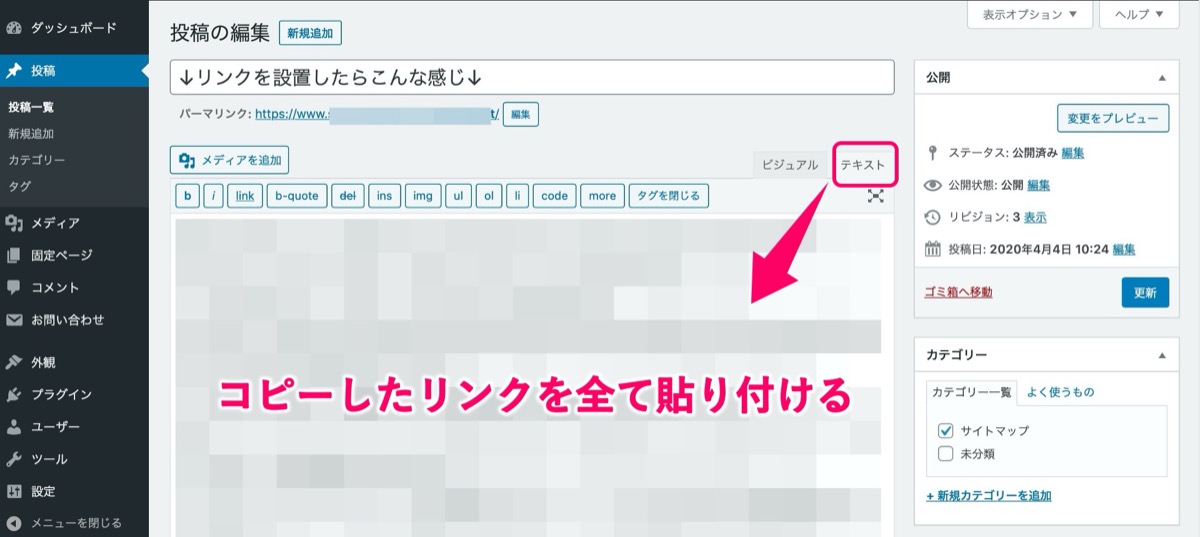The height and width of the screenshot is (537, 1200).
Task: Open the 表示オプション dropdown
Action: [1030, 15]
